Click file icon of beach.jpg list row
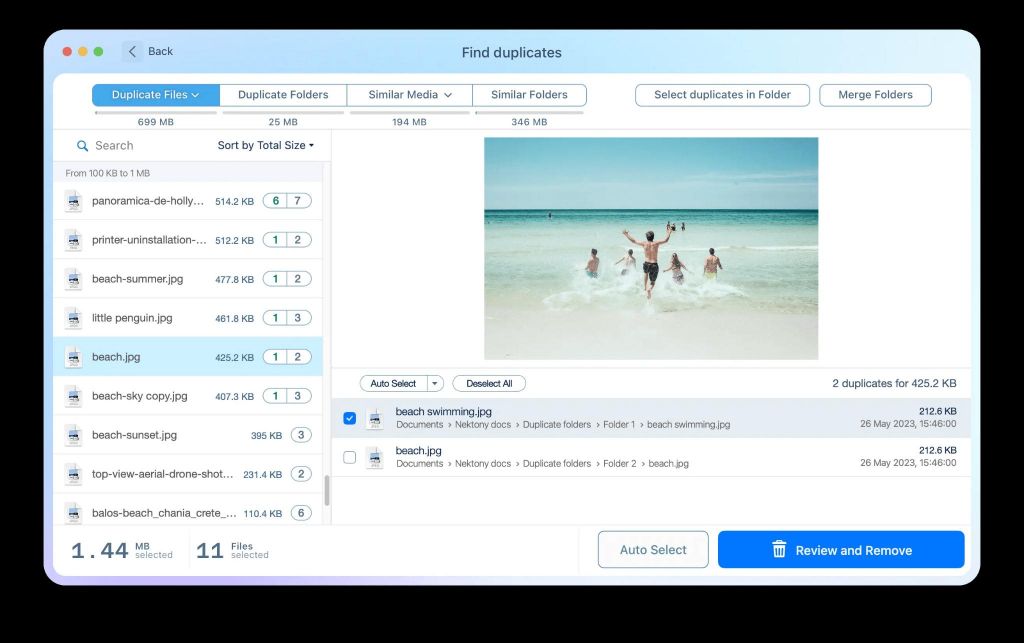Screen dimensions: 1024x643 click(x=74, y=357)
